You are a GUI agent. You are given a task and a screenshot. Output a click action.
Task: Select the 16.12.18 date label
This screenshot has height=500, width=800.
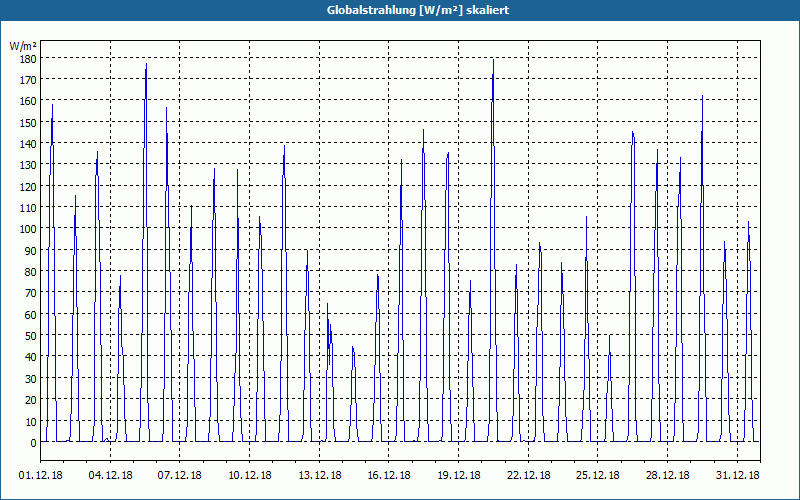pos(389,475)
